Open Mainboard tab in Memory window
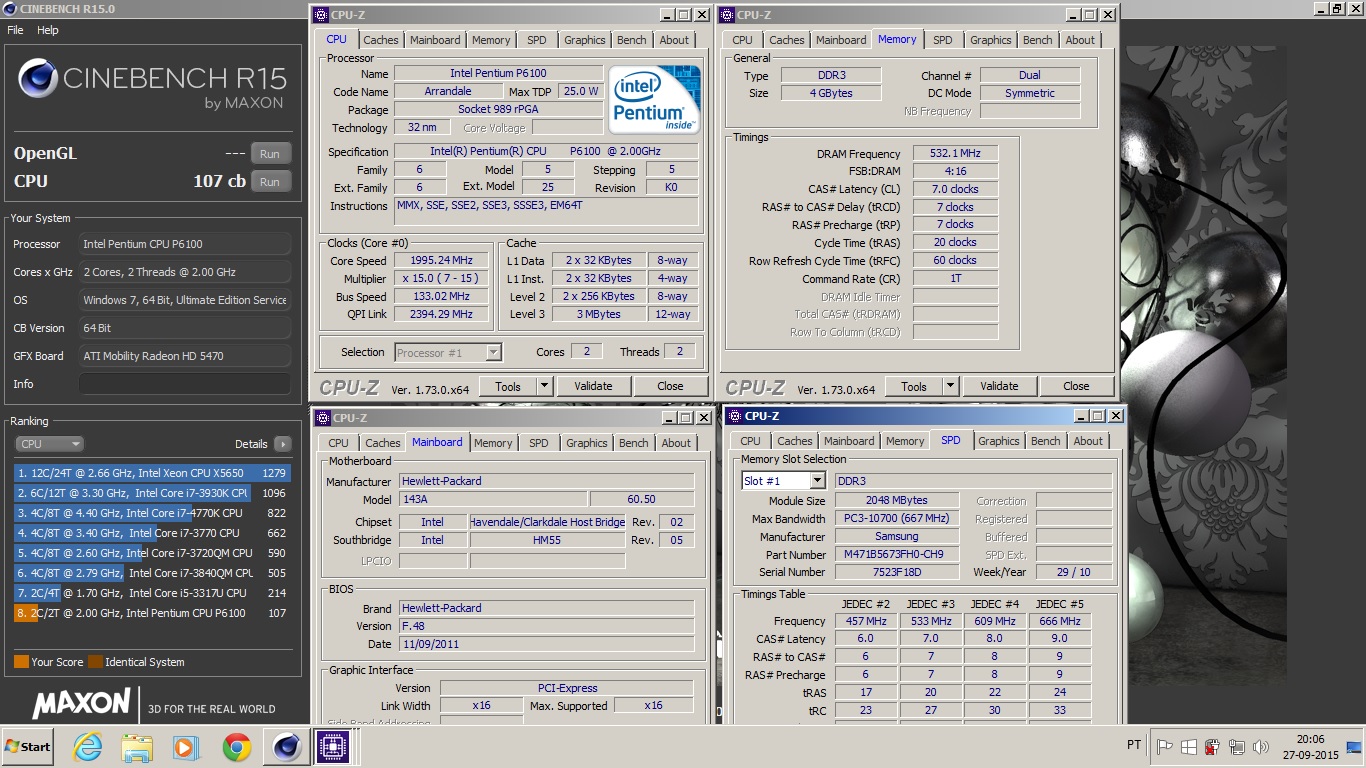The height and width of the screenshot is (768, 1366). (841, 40)
